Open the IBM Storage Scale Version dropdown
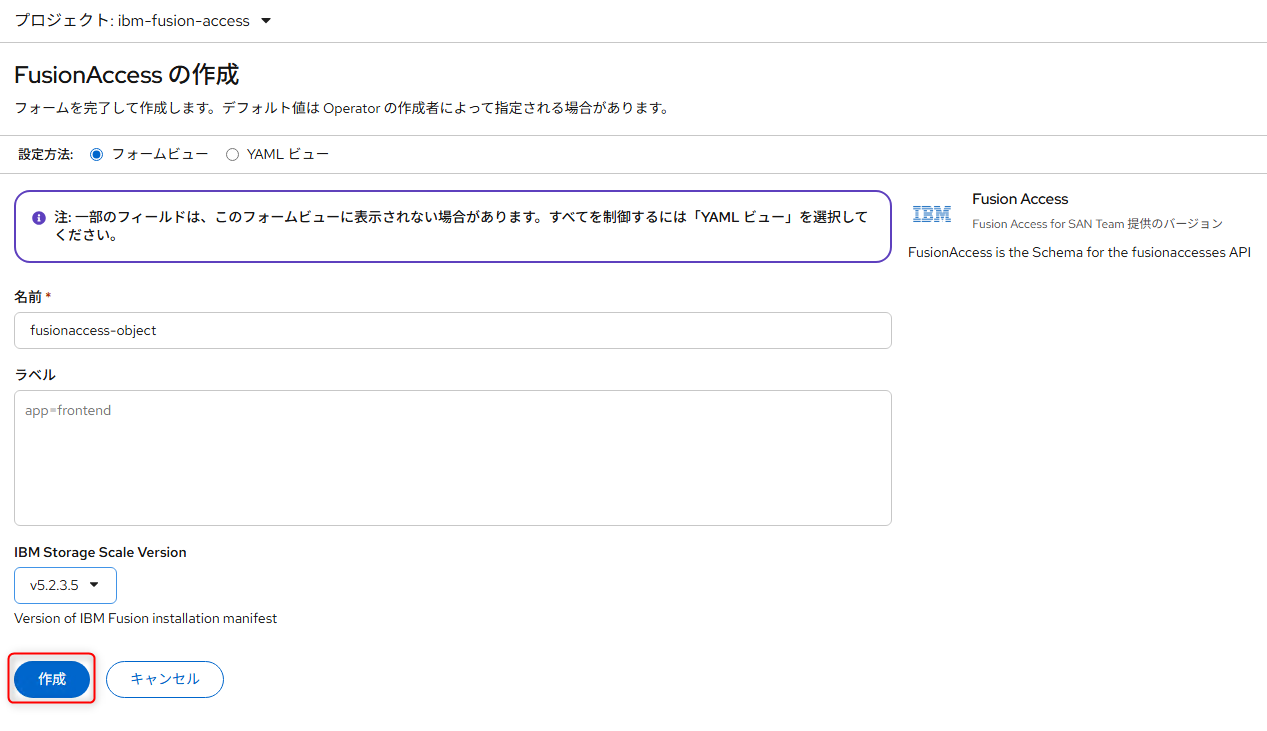 (x=65, y=585)
